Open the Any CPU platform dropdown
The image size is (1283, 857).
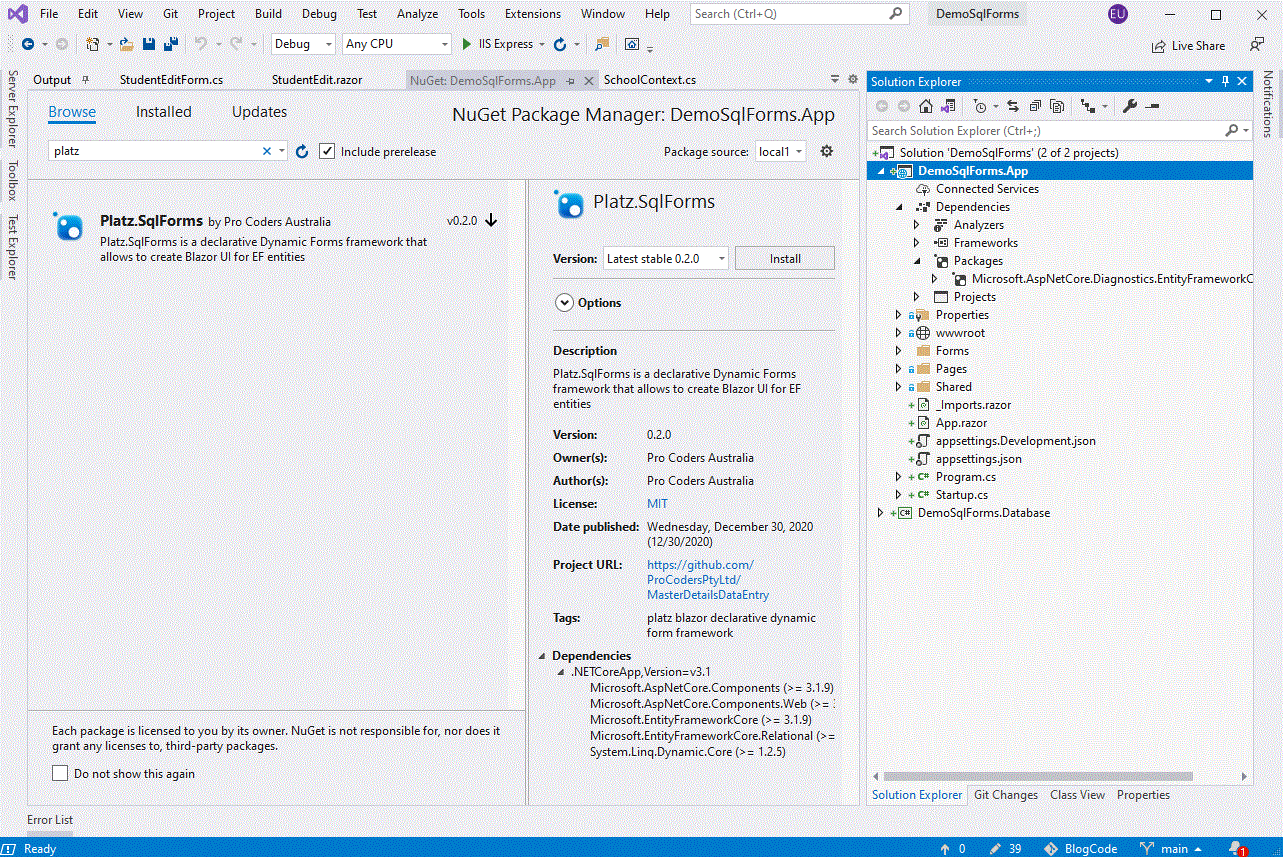point(396,44)
